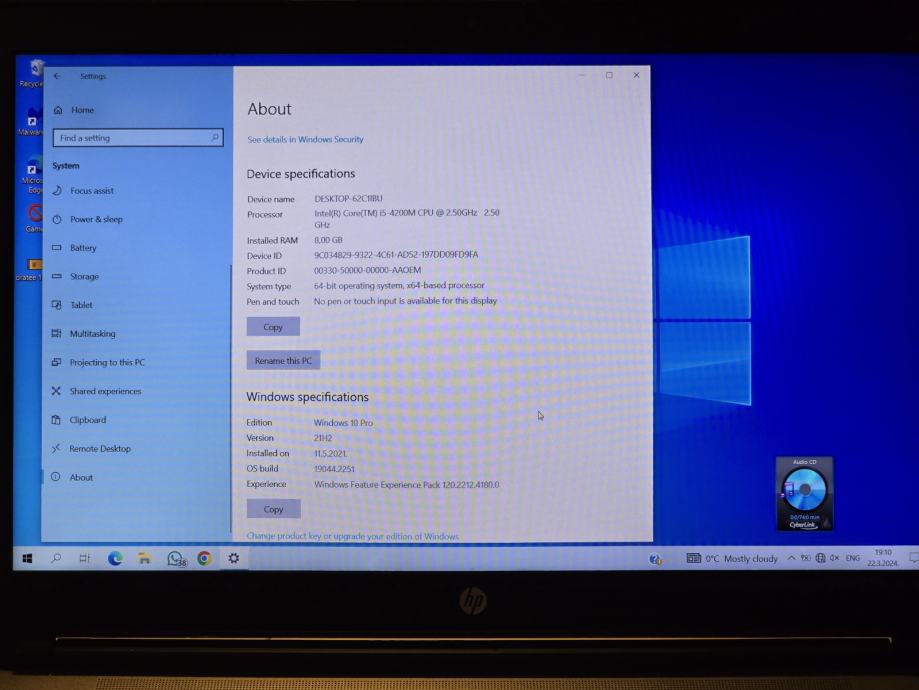
Task: Show hidden tray icons chevron
Action: (x=792, y=558)
